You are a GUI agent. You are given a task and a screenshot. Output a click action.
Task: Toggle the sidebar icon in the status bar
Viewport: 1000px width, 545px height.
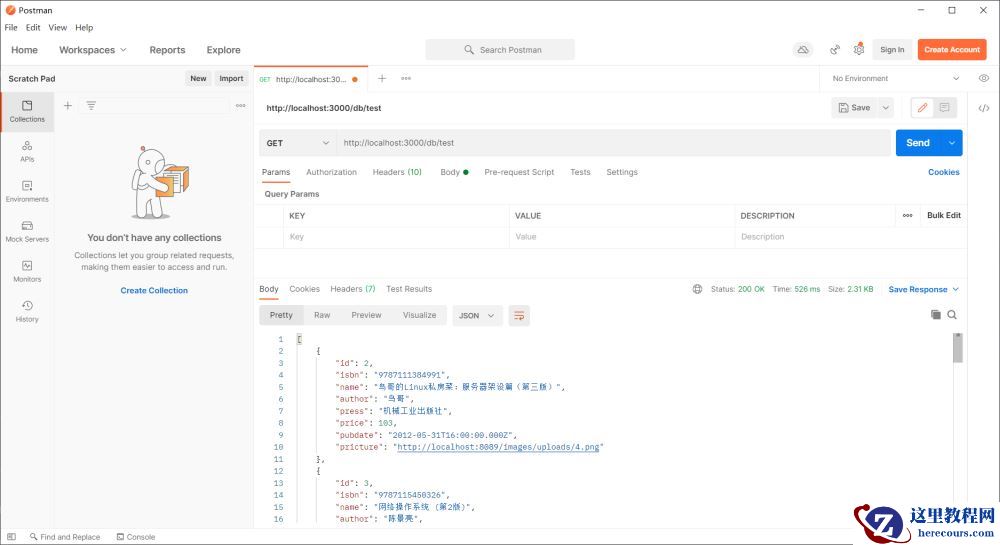pos(11,537)
